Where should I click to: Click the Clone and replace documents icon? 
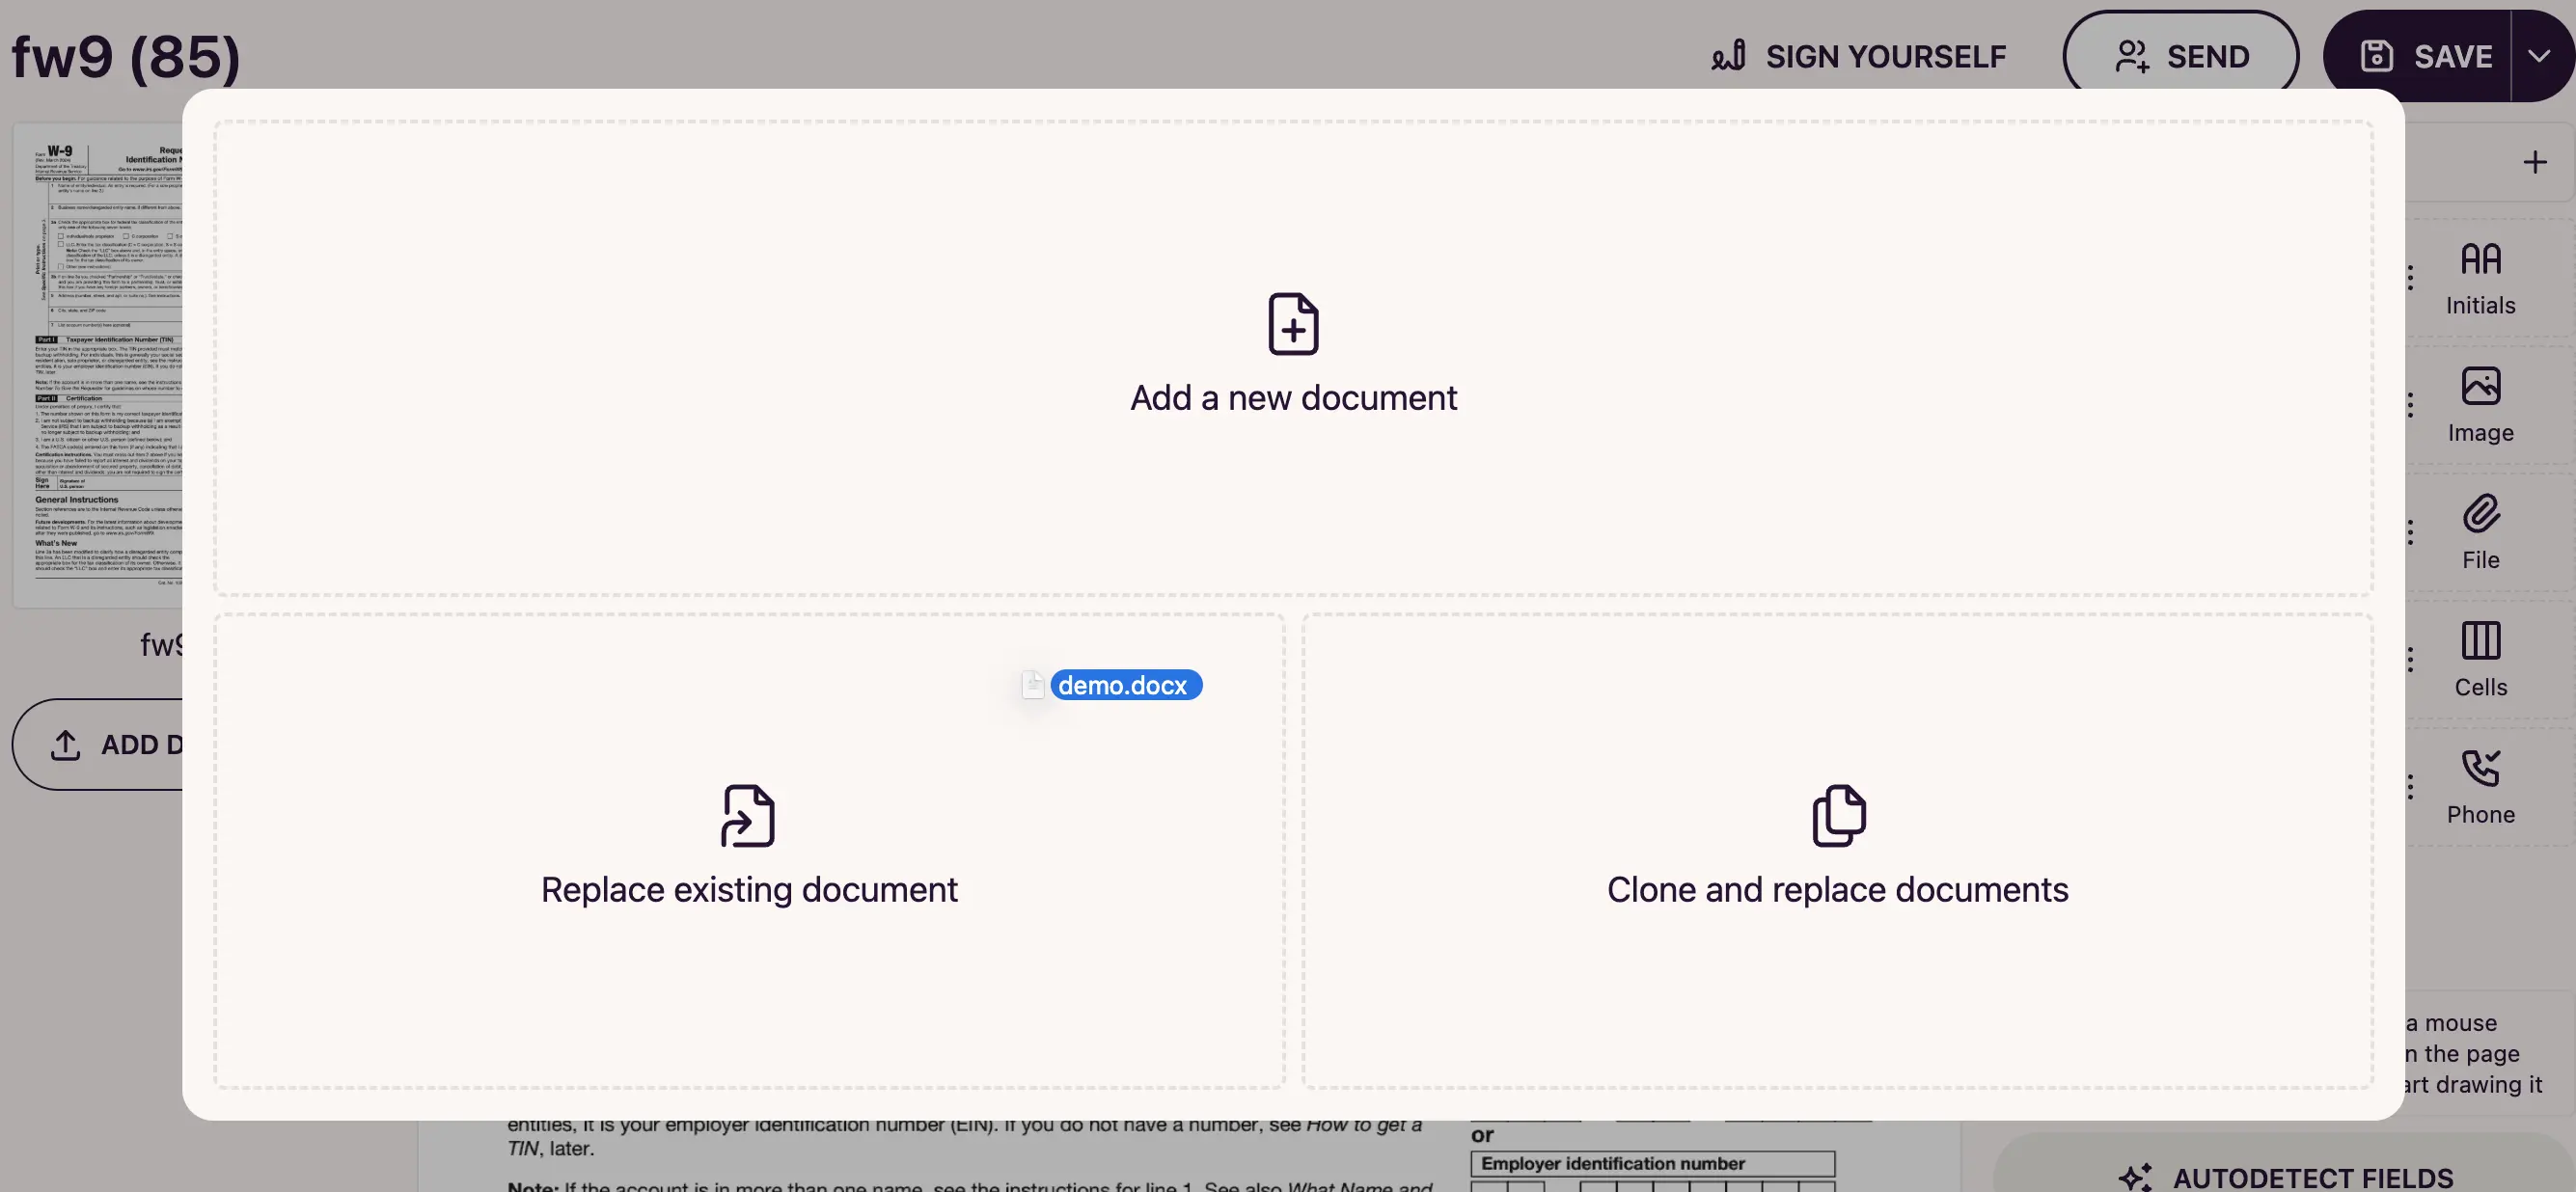pos(1838,814)
